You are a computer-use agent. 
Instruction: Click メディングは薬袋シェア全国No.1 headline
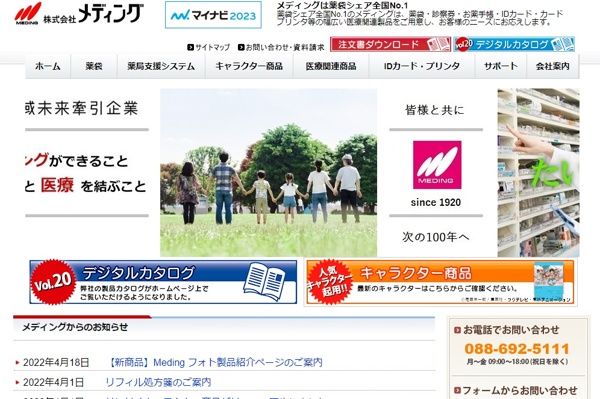click(x=342, y=5)
